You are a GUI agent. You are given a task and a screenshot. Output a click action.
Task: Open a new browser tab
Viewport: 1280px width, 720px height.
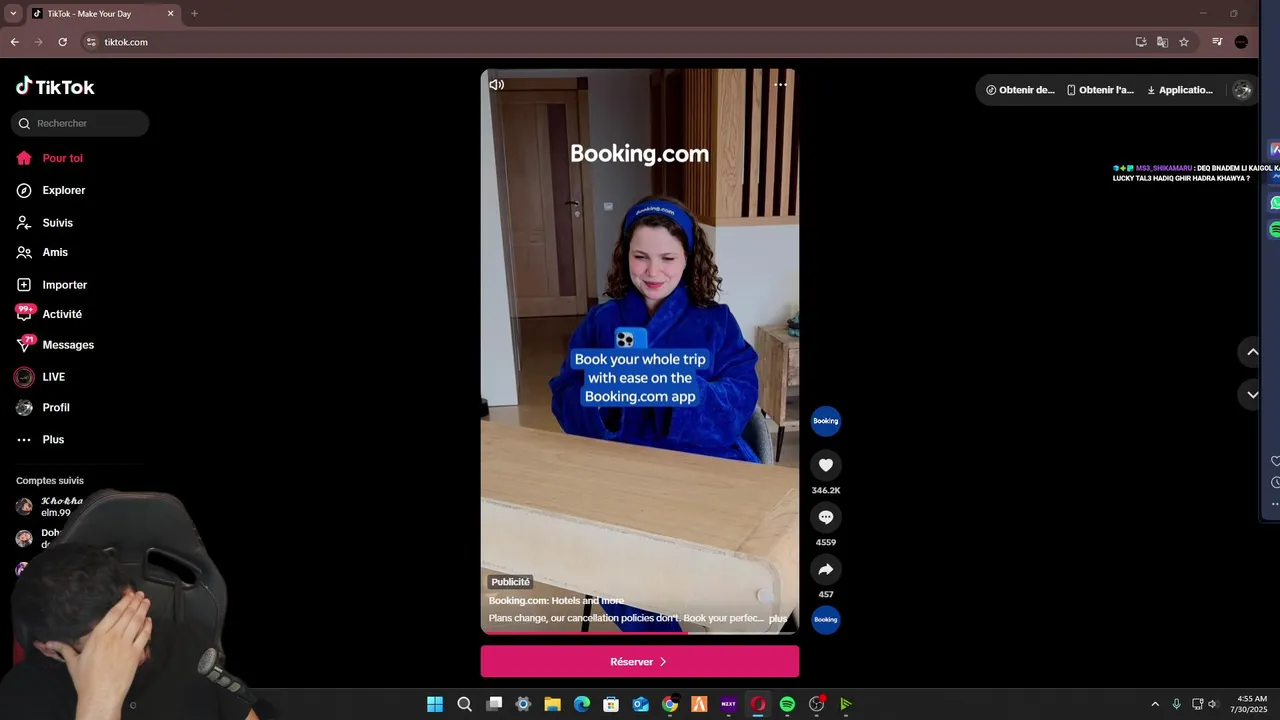[194, 14]
